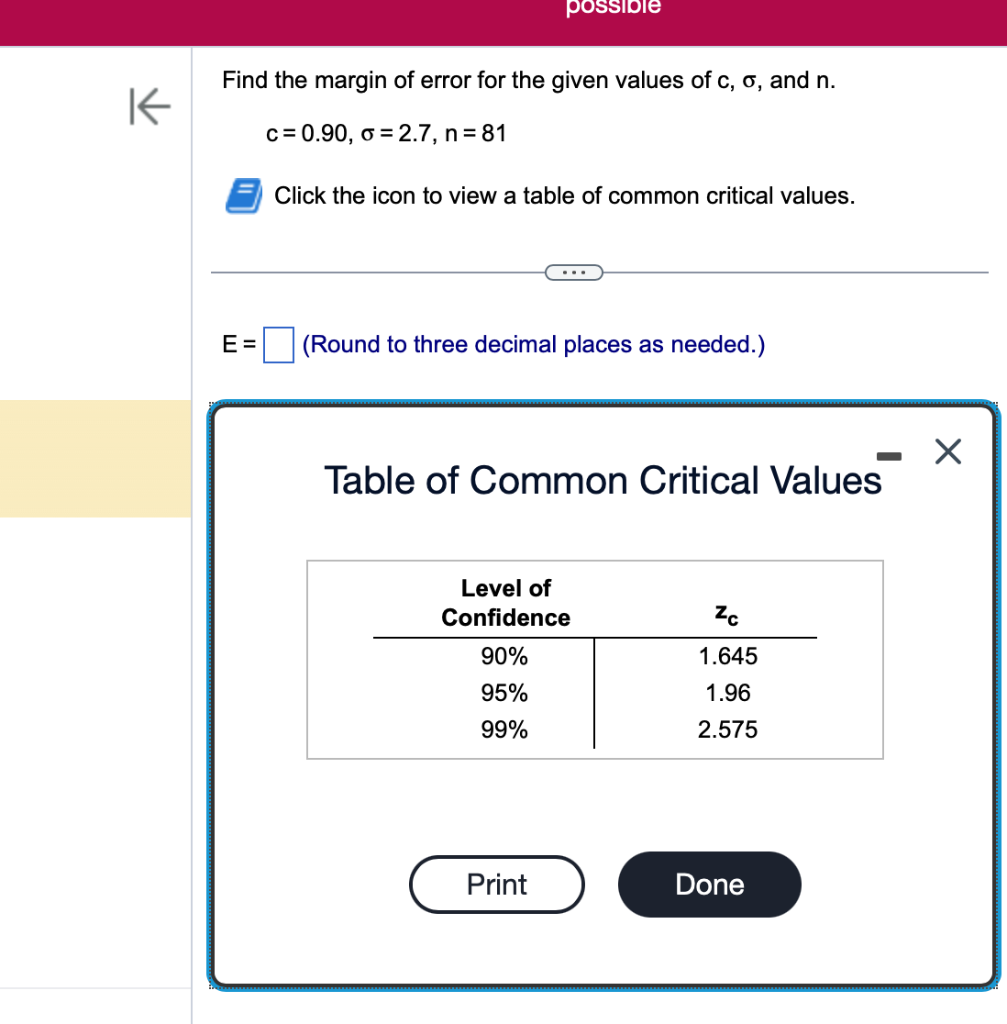Screen dimensions: 1007x1024
Task: Click the Print button in the dialog
Action: coord(497,884)
